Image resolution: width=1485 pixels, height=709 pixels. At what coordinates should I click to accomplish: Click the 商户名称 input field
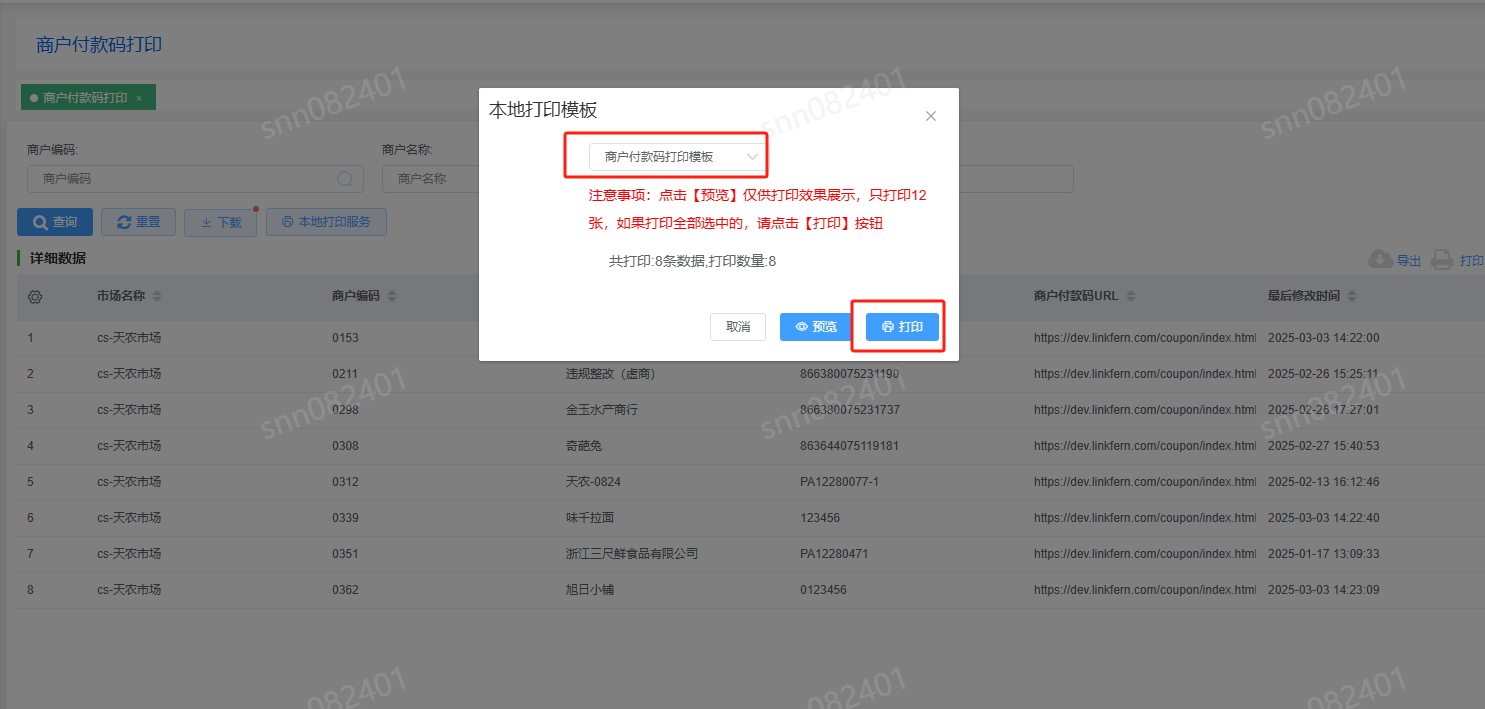tap(430, 179)
